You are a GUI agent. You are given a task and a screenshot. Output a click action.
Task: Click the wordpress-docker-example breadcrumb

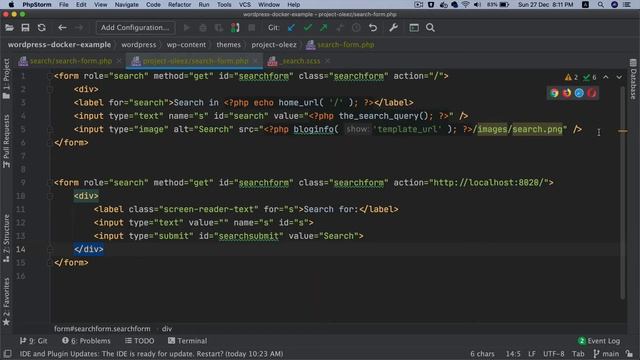59,45
